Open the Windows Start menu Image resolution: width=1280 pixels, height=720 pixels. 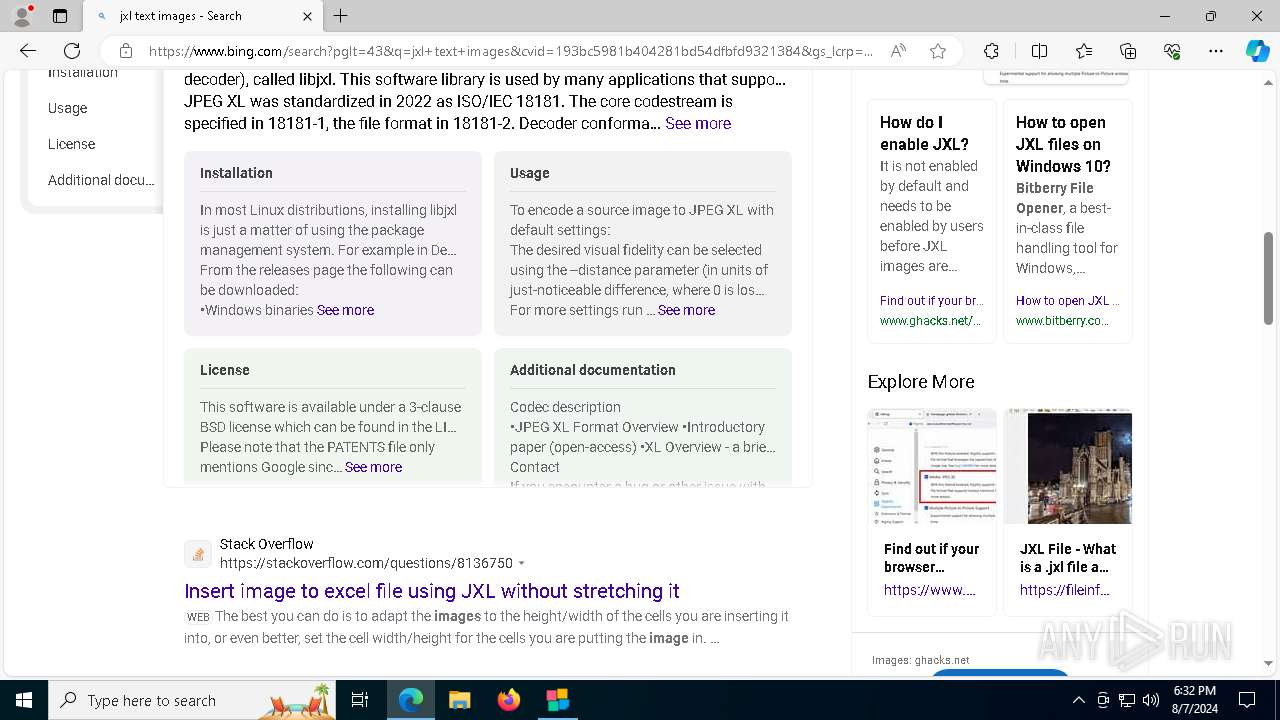pyautogui.click(x=24, y=700)
